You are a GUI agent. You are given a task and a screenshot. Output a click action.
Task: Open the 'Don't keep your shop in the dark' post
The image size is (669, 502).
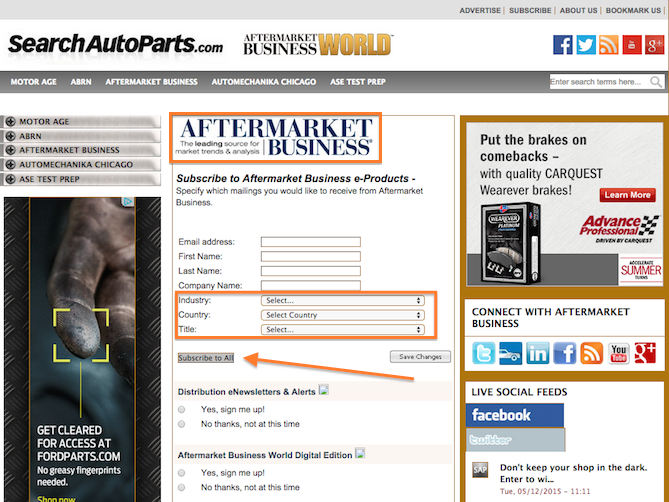click(573, 473)
